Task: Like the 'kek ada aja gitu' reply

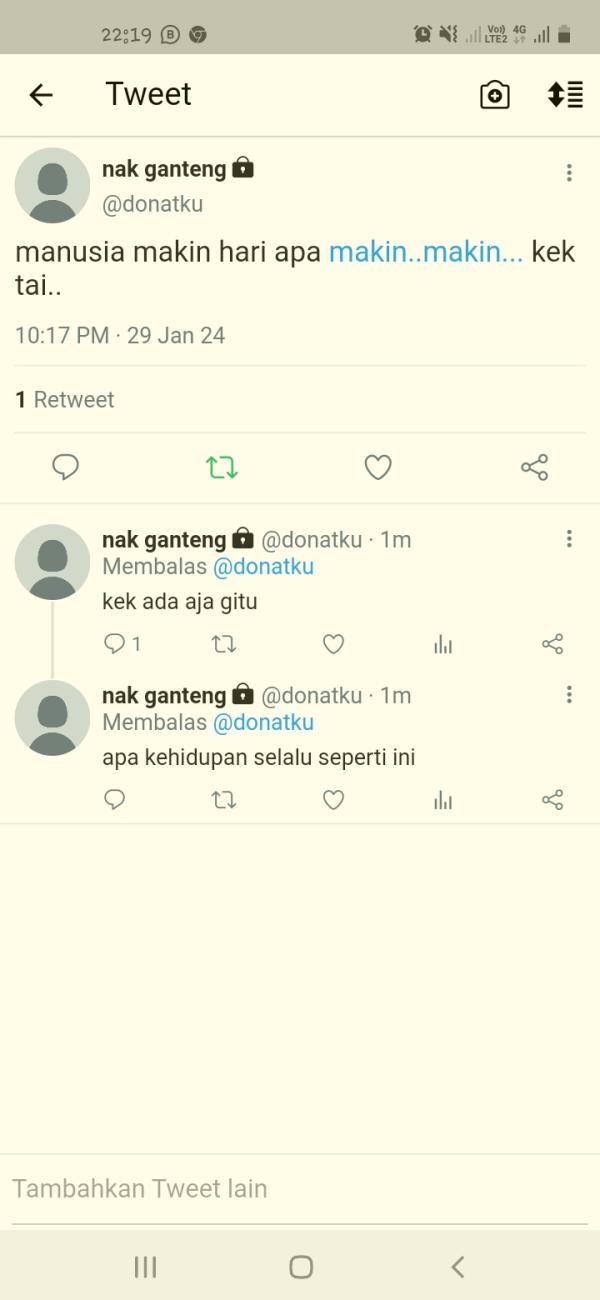Action: coord(334,644)
